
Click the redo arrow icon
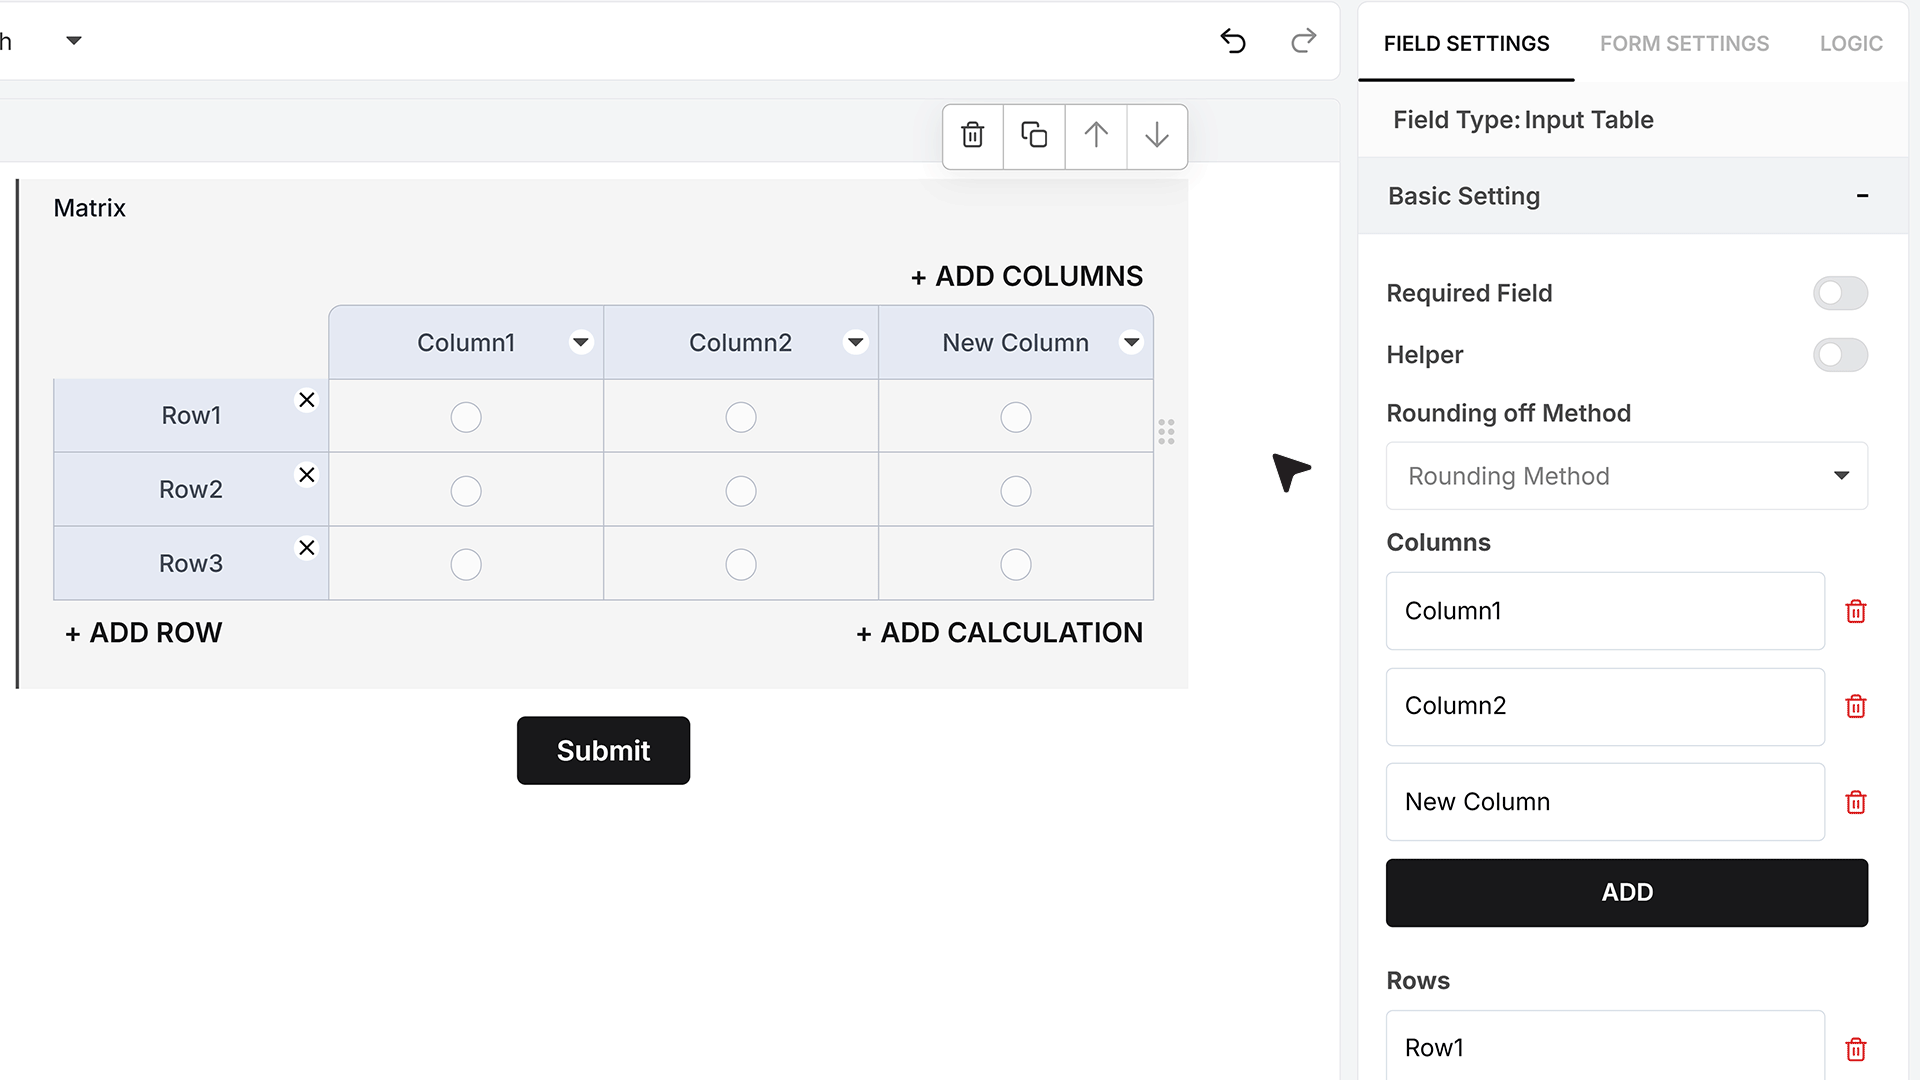pos(1304,41)
